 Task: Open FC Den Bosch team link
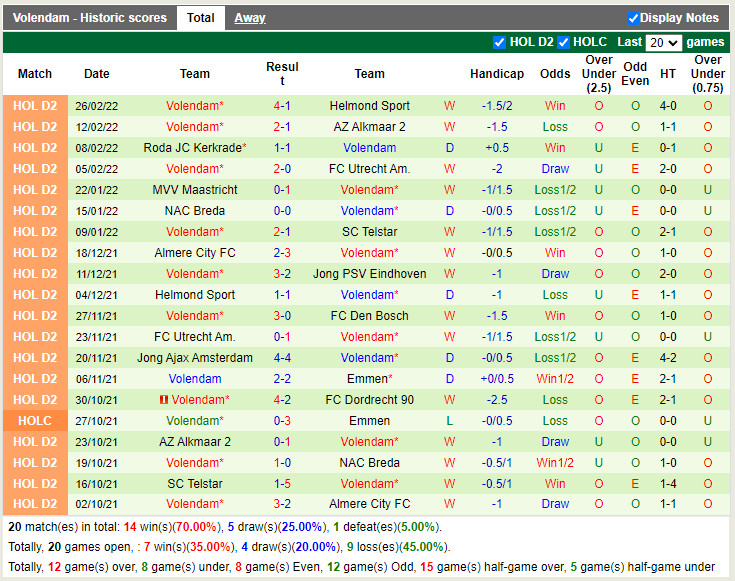pos(369,316)
